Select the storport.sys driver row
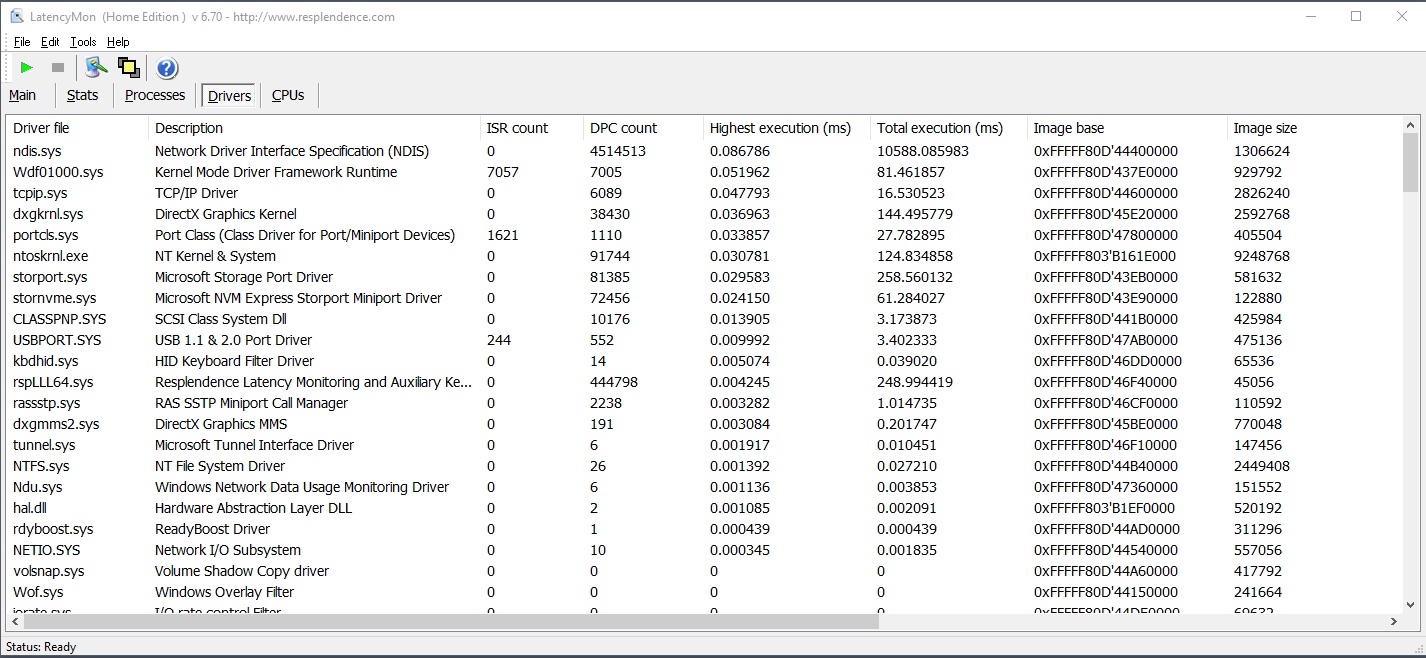 point(705,277)
